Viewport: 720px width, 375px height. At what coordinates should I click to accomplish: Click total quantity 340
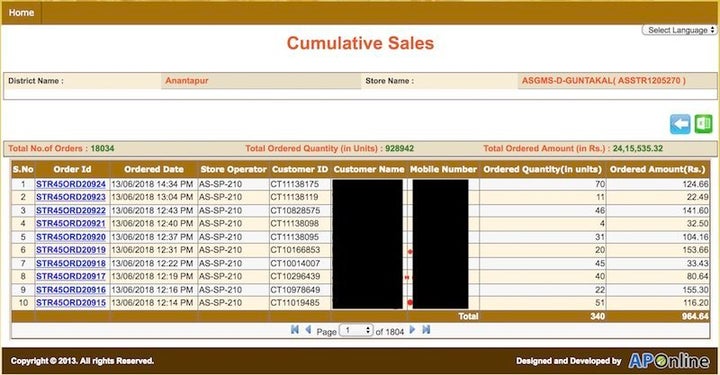click(x=597, y=316)
